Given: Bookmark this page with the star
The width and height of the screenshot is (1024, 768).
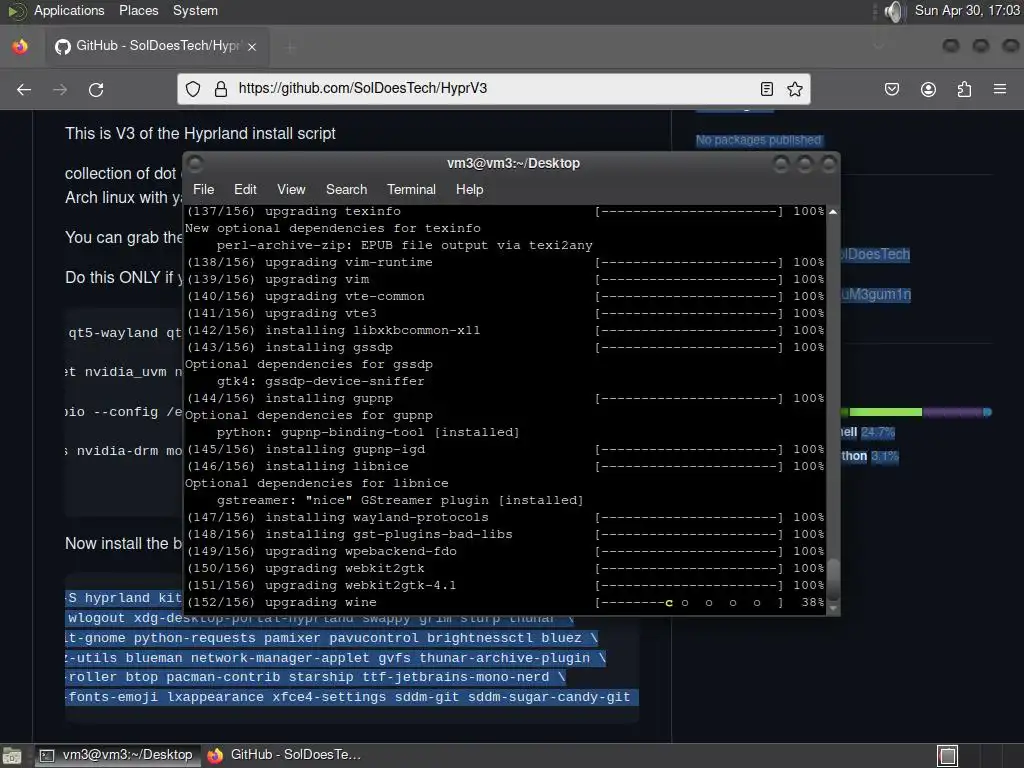Looking at the screenshot, I should 795,89.
